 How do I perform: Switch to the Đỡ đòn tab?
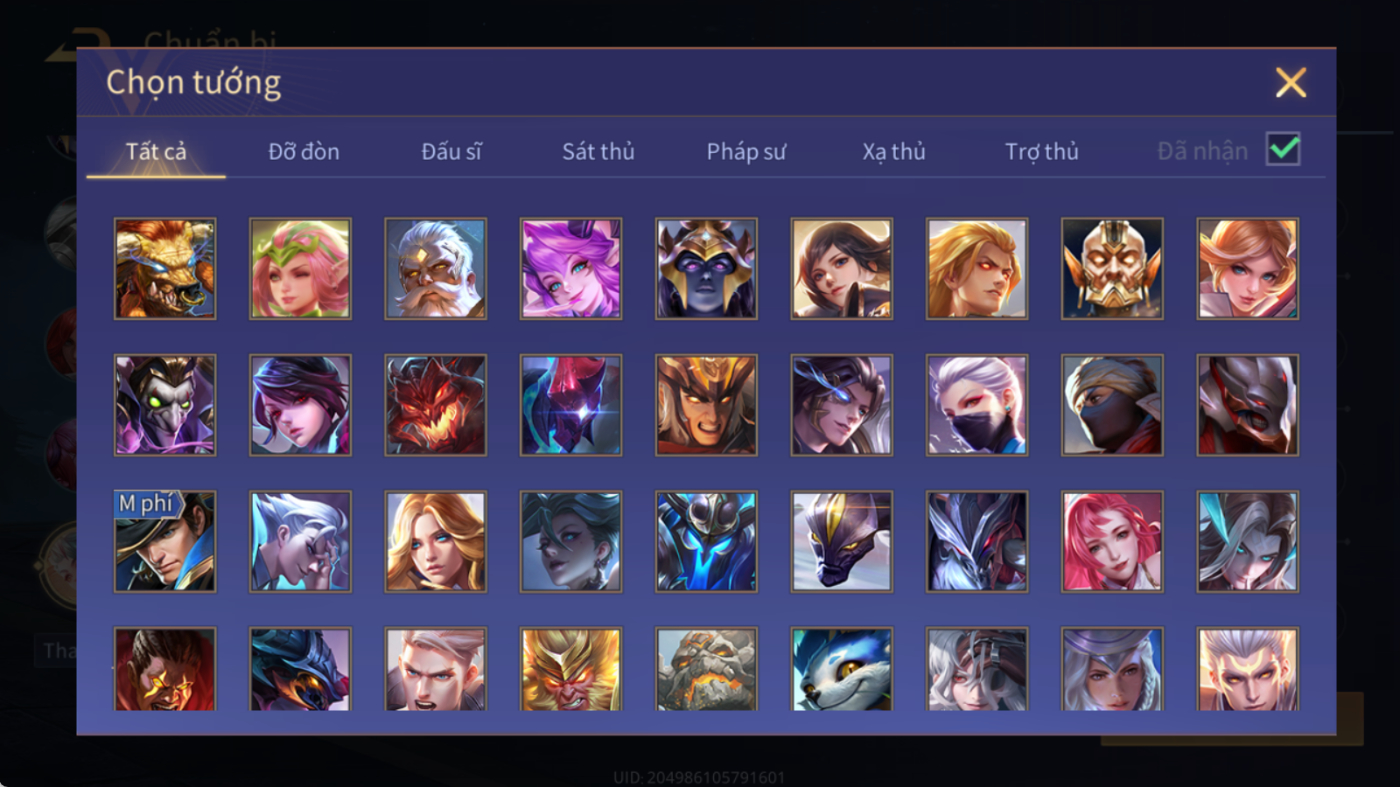point(304,151)
